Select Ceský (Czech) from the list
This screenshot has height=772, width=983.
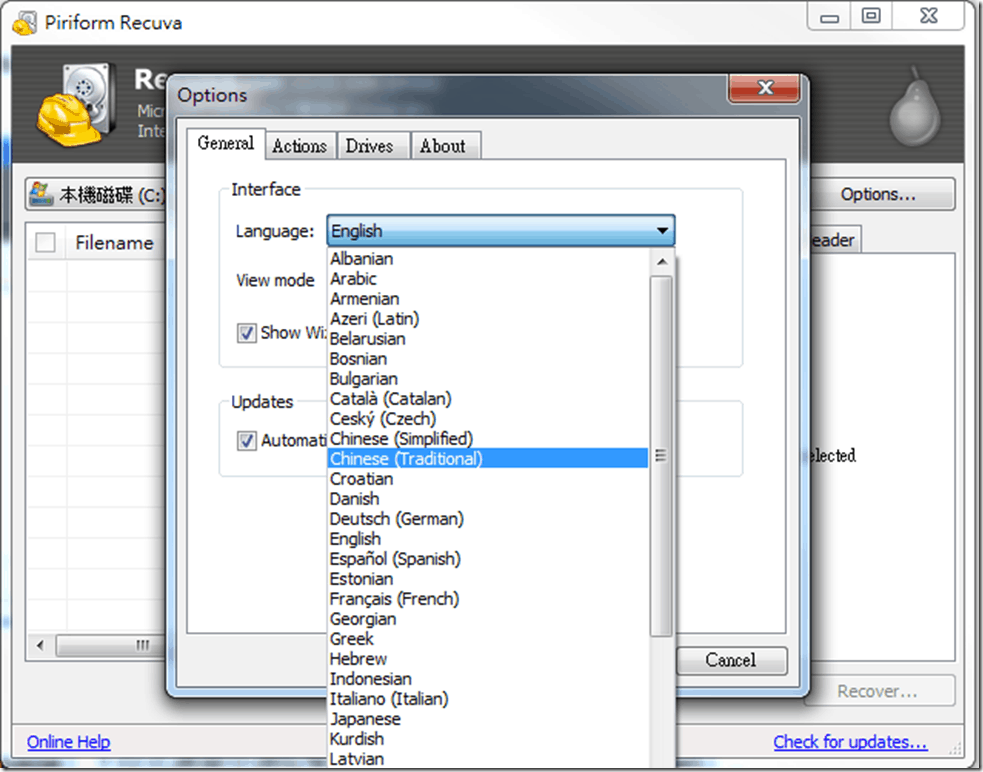coord(488,419)
